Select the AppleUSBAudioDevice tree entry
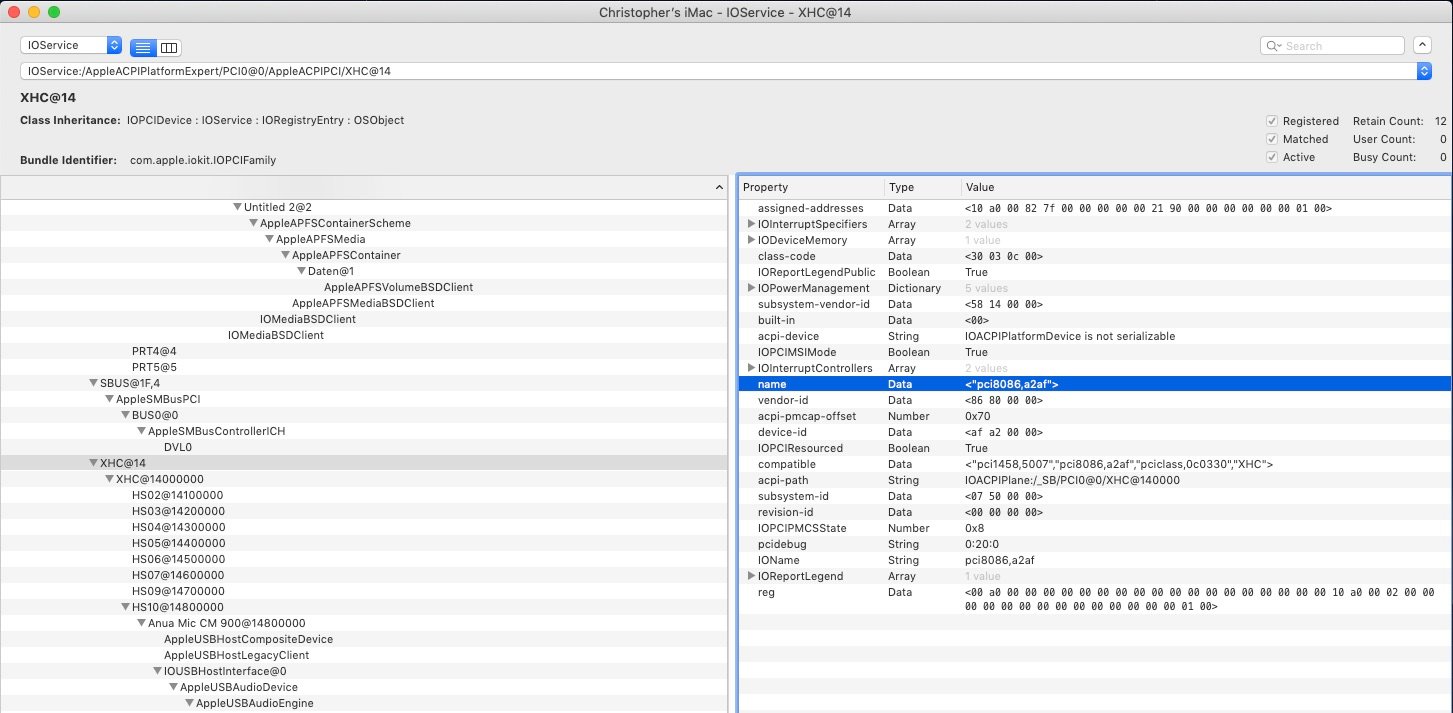 coord(238,687)
